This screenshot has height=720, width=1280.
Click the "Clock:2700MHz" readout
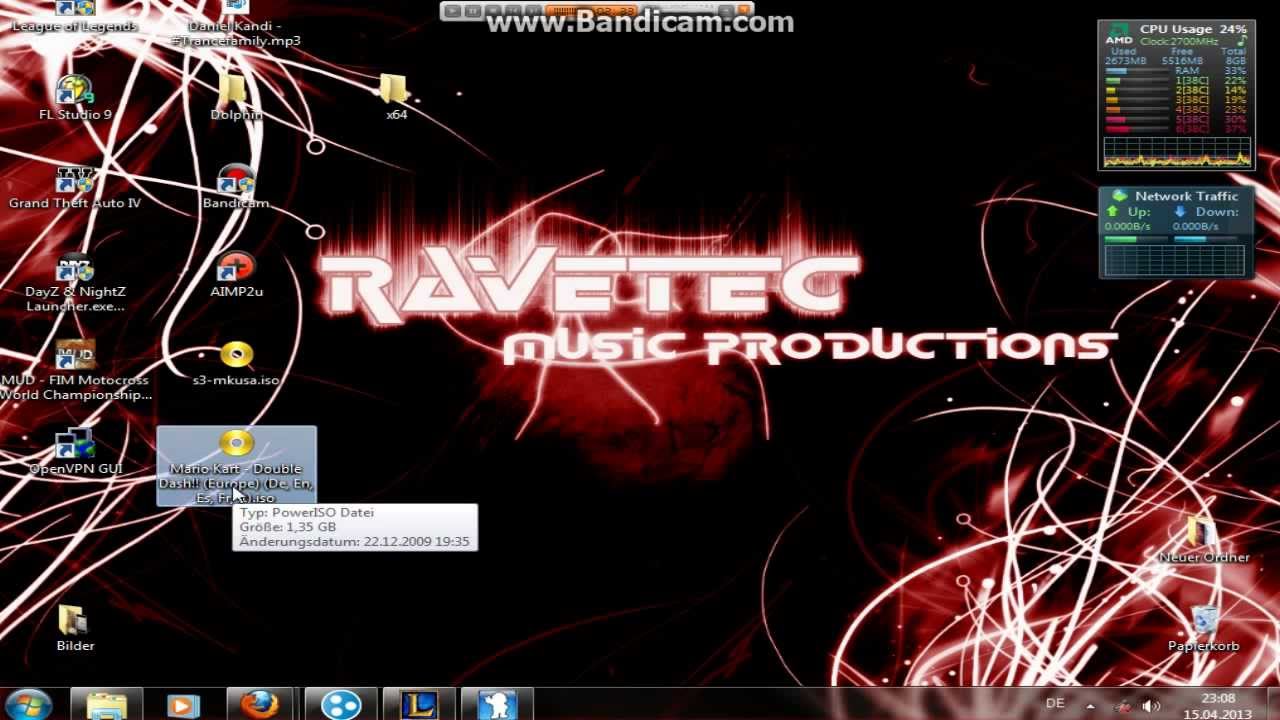coord(1180,42)
